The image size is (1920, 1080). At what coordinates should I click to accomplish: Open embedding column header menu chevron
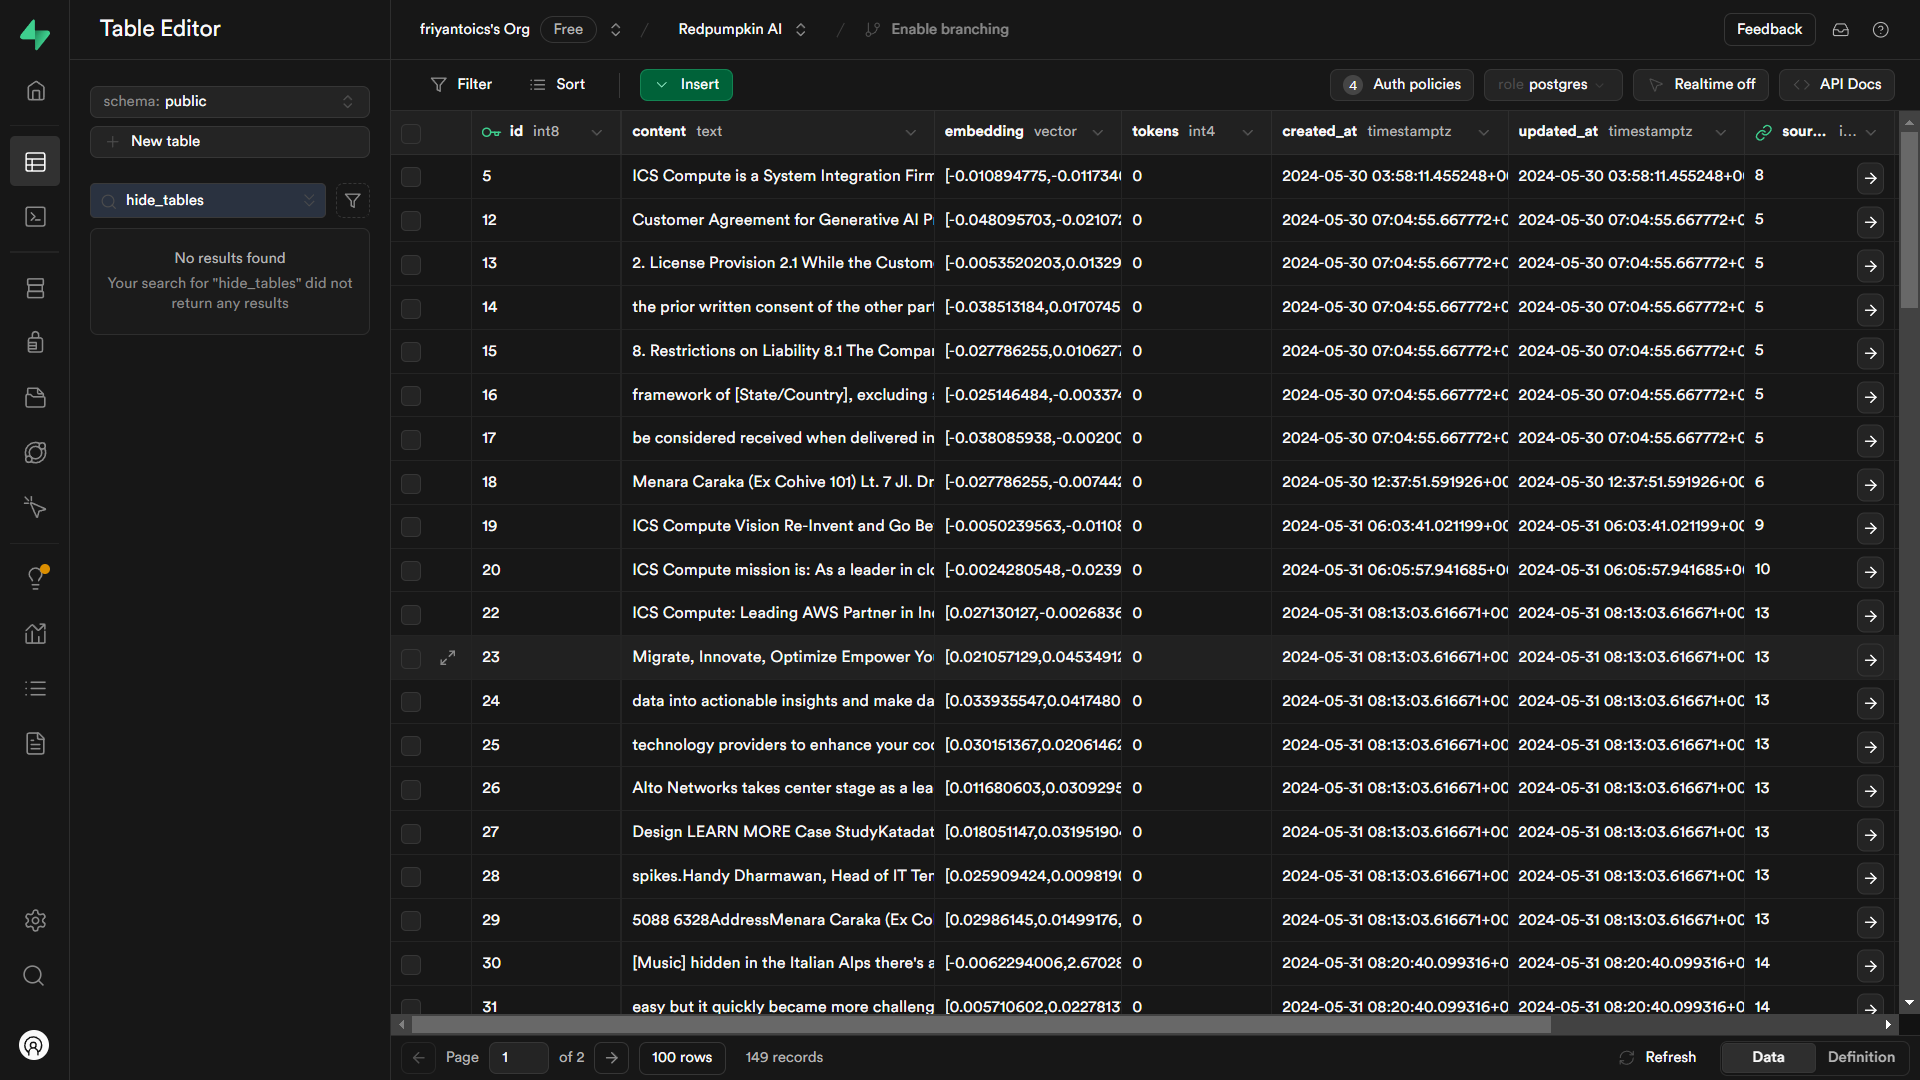pyautogui.click(x=1098, y=133)
